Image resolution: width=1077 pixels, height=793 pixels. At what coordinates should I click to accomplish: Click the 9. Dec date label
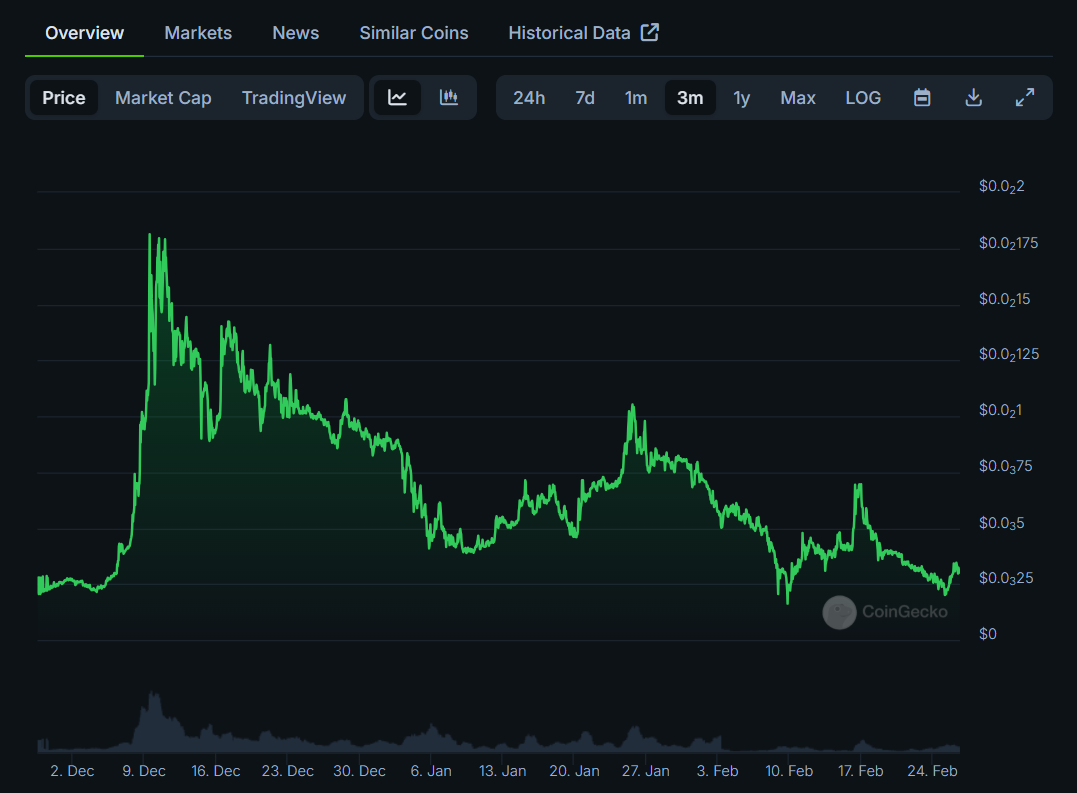[144, 771]
